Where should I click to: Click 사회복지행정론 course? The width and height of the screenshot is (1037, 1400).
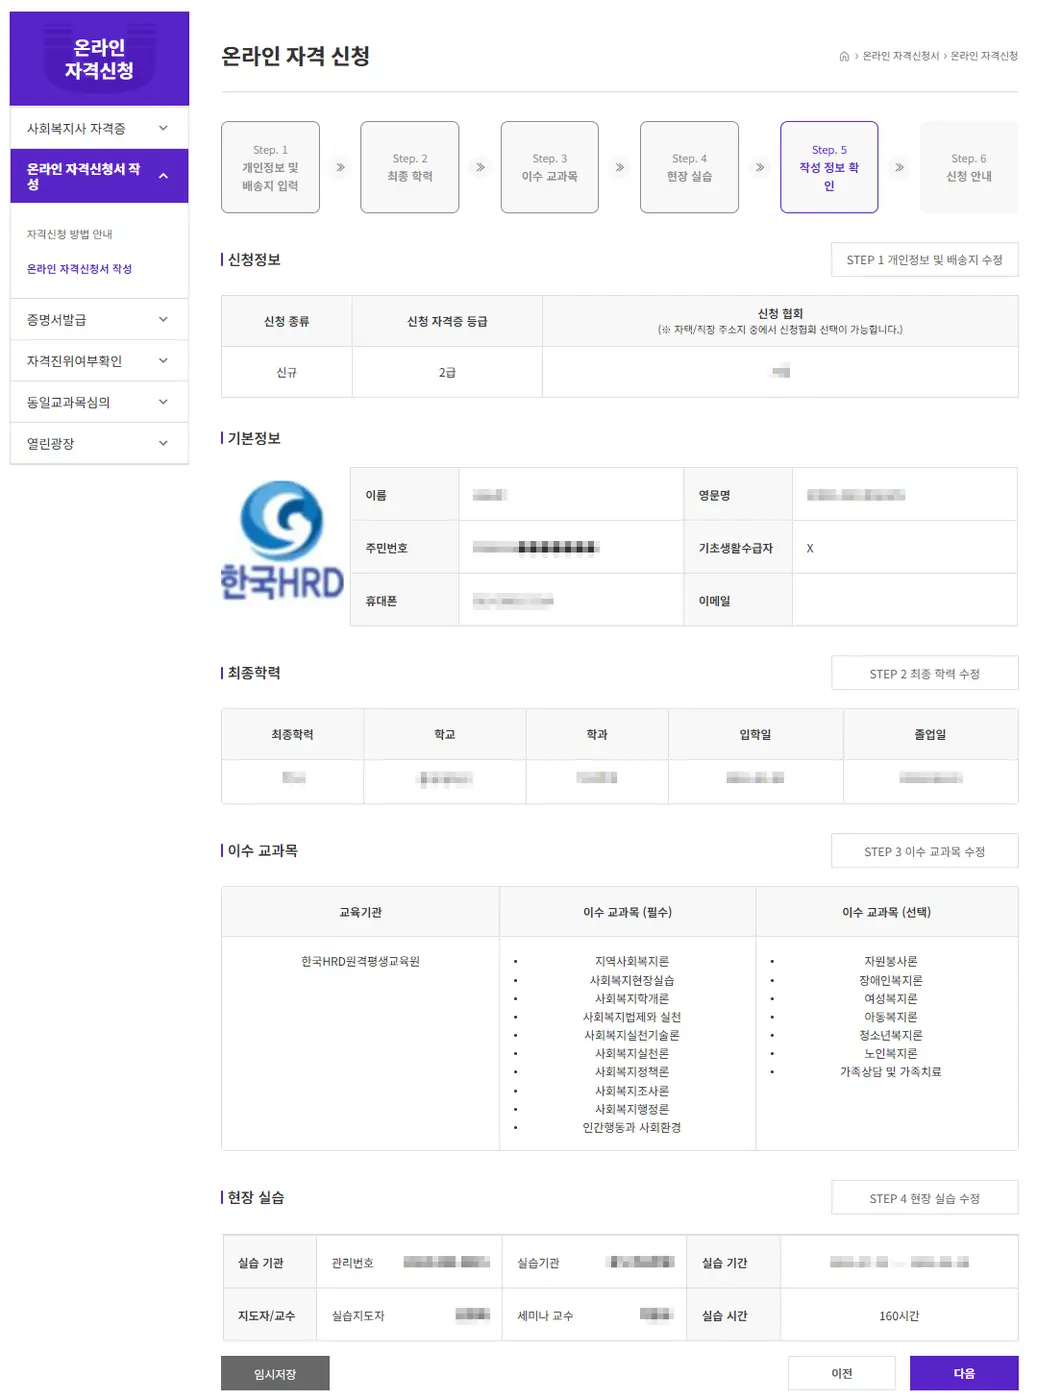tap(632, 1109)
